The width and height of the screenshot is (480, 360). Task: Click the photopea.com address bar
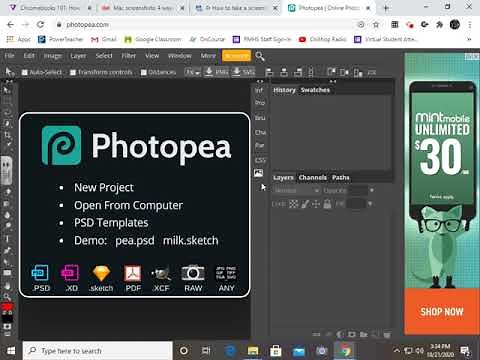(207, 24)
